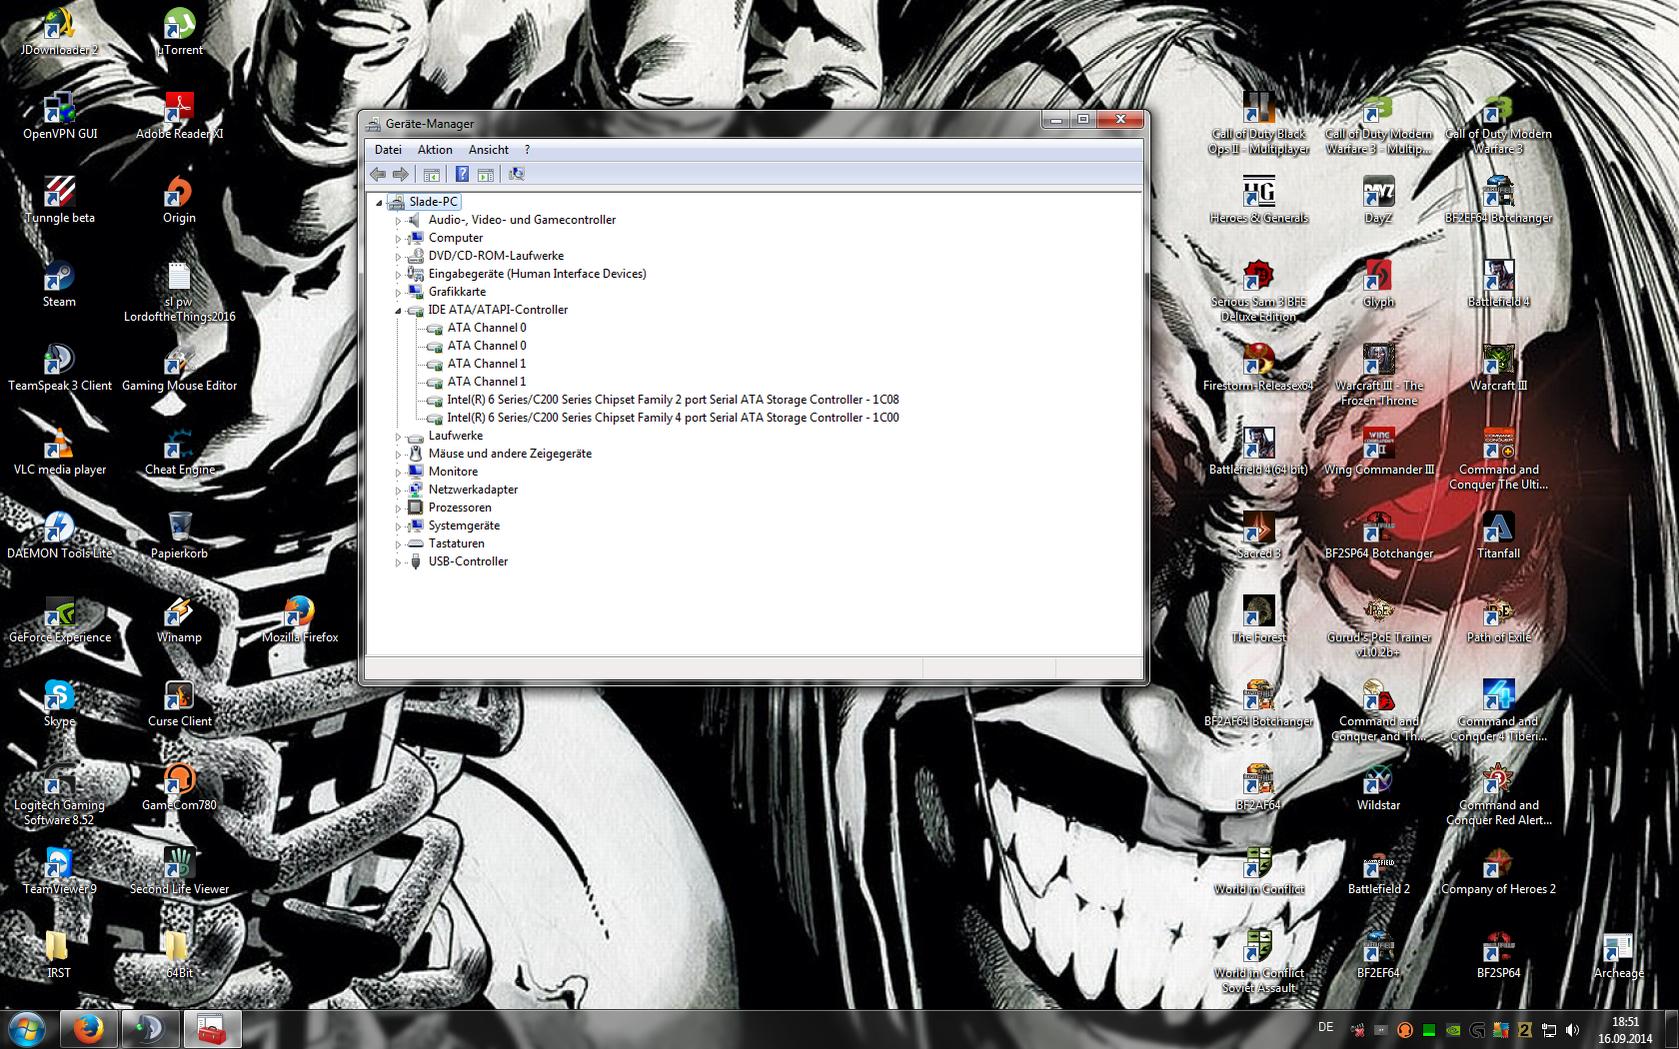
Task: Expand the Prozessoren node
Action: click(398, 508)
